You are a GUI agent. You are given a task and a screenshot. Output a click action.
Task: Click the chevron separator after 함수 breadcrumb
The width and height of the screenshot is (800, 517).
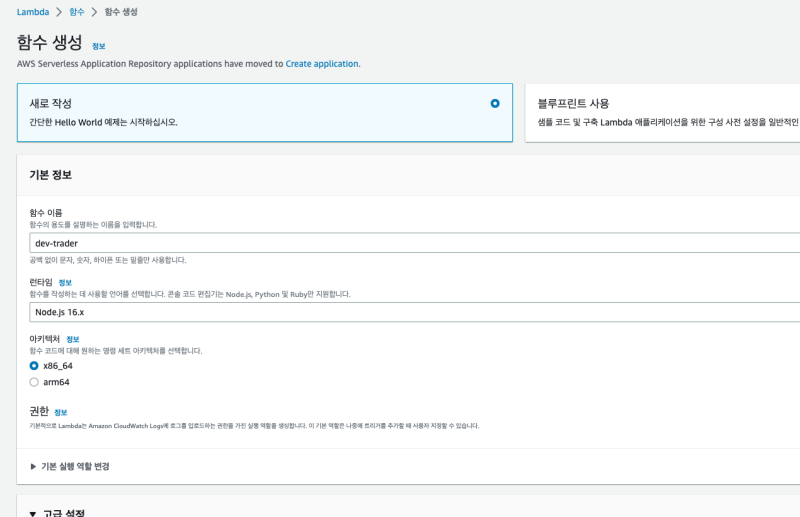point(94,12)
